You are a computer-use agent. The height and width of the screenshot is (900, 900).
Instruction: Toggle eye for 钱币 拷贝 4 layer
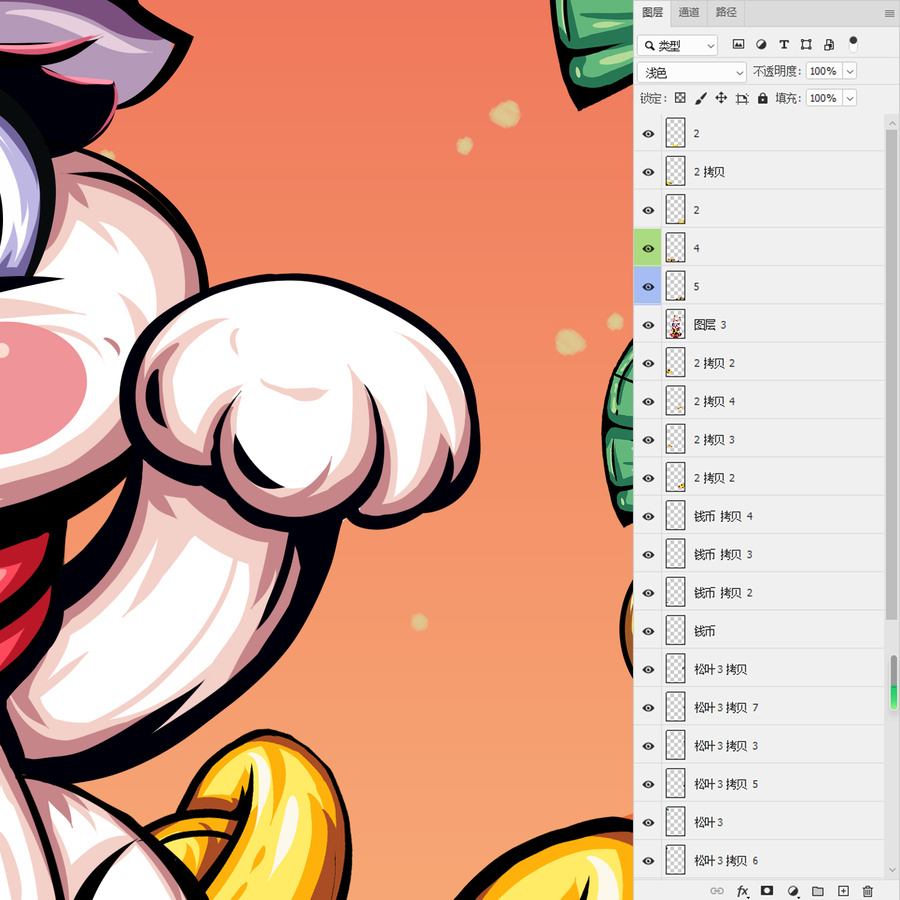pyautogui.click(x=648, y=517)
